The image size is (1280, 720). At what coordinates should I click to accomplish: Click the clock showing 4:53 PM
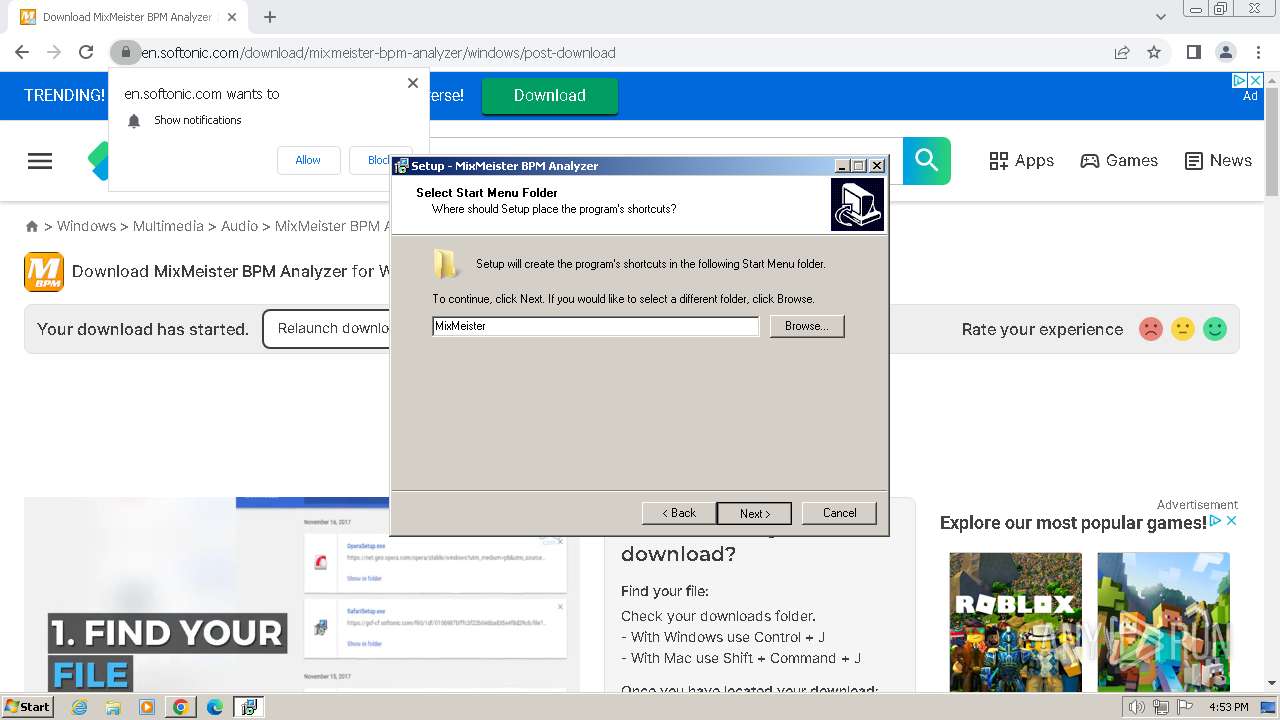(1228, 707)
